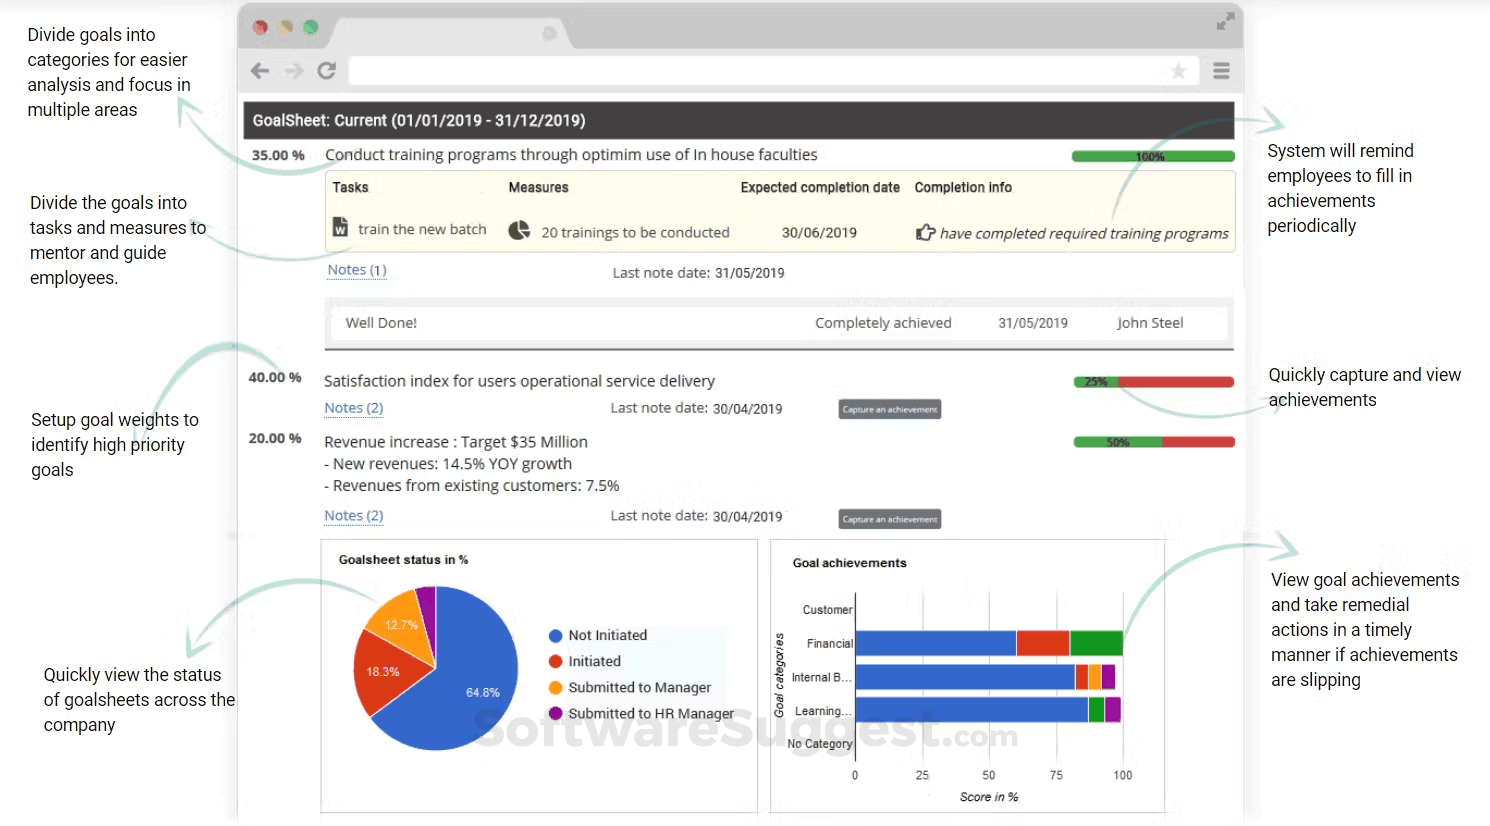Expand Notes (2) under Revenue increase goal
1490x826 pixels.
click(x=354, y=516)
